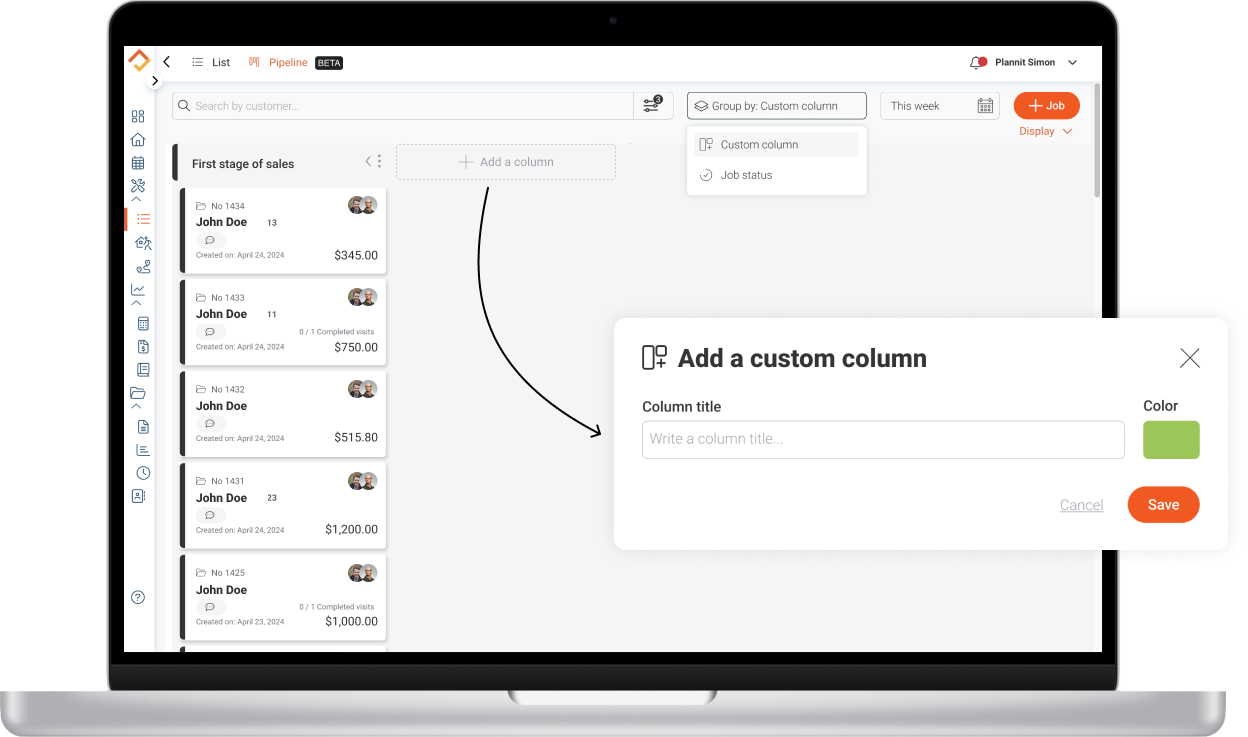Open the contact card icon at sidebar bottom
1248x737 pixels.
(x=138, y=495)
